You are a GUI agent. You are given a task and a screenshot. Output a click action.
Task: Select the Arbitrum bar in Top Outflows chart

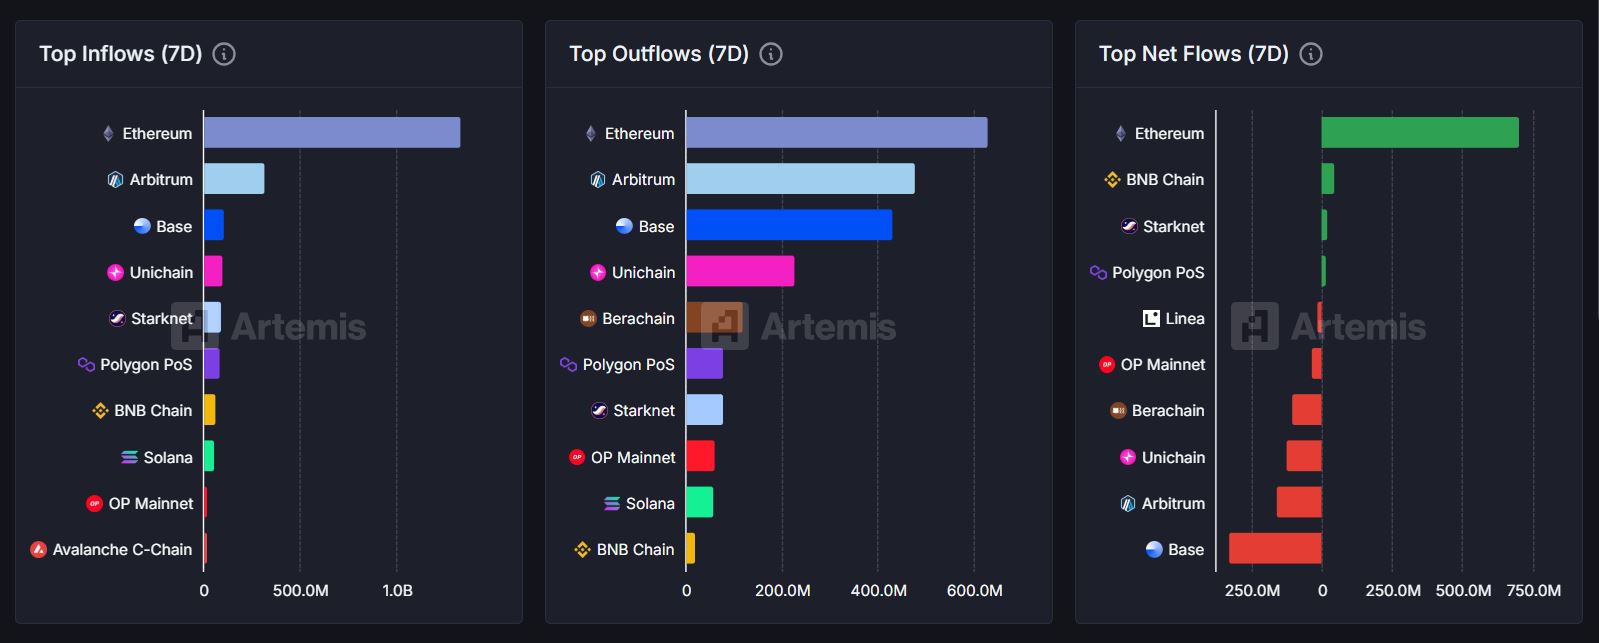(x=800, y=179)
